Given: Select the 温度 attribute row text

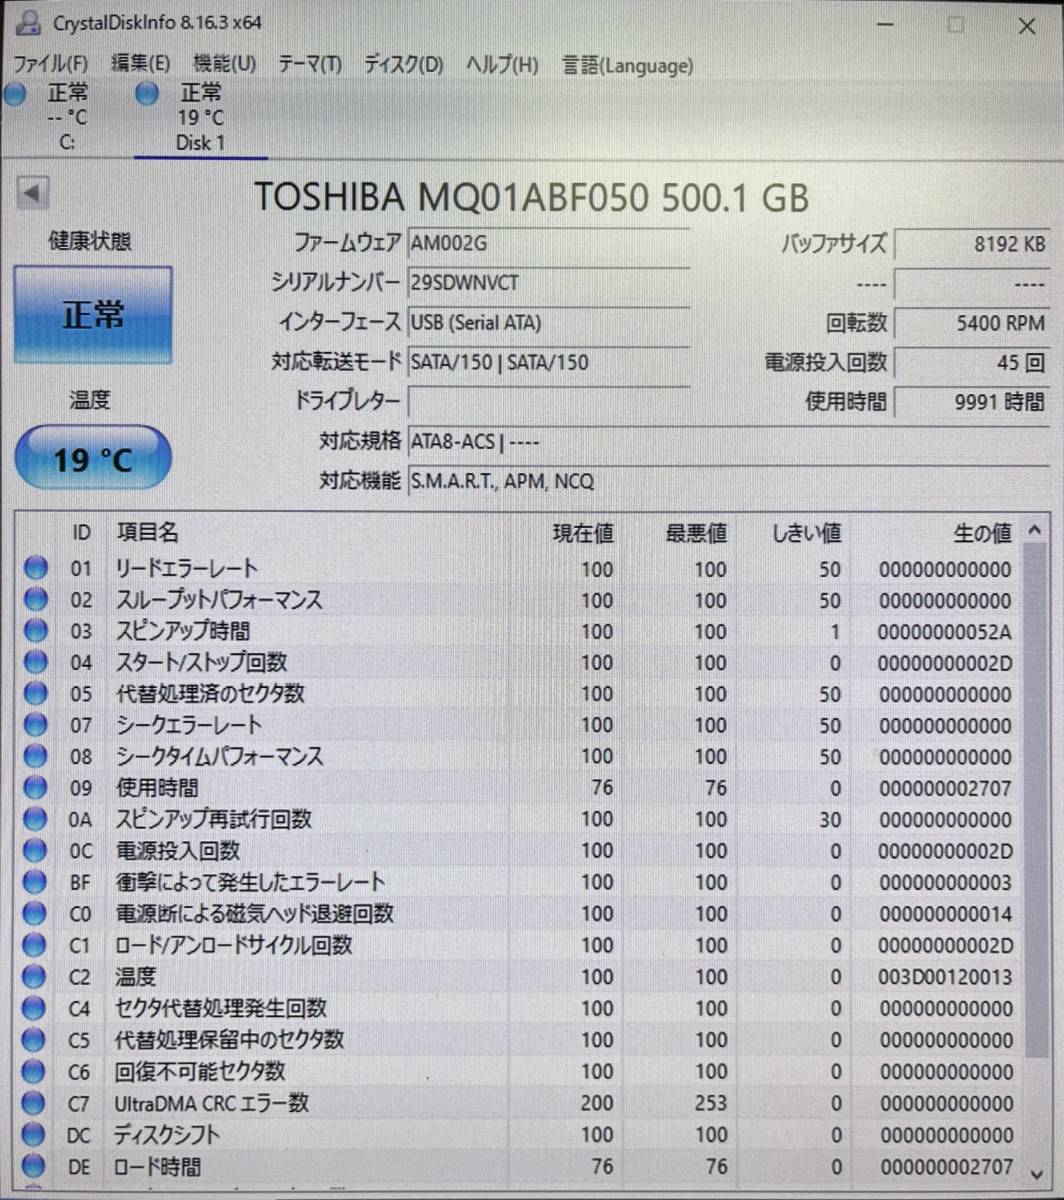Looking at the screenshot, I should (136, 976).
